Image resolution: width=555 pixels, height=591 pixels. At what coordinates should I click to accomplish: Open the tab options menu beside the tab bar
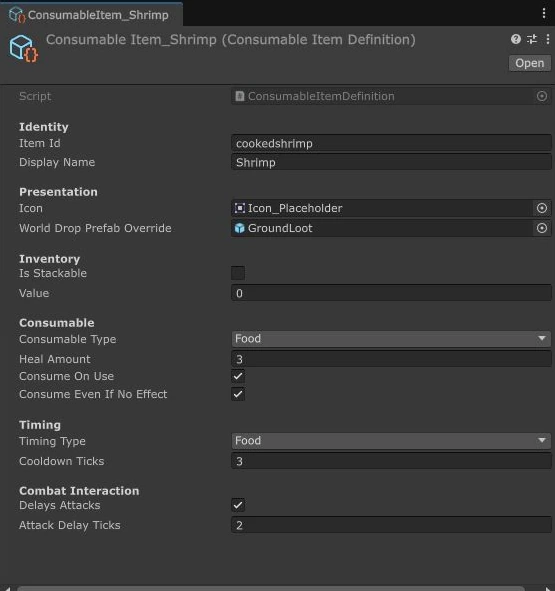tap(544, 13)
